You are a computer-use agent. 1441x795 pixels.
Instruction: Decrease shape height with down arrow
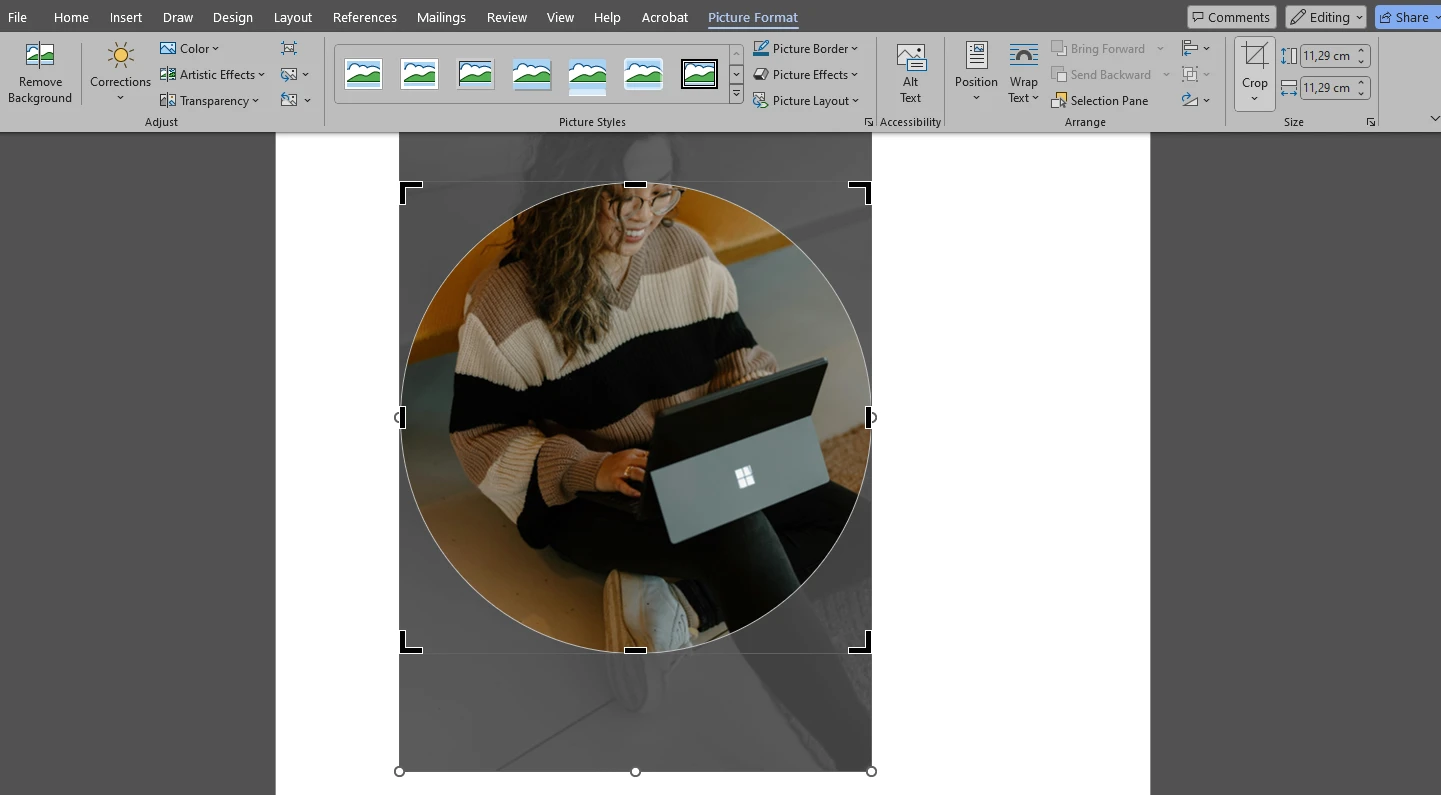click(1362, 62)
